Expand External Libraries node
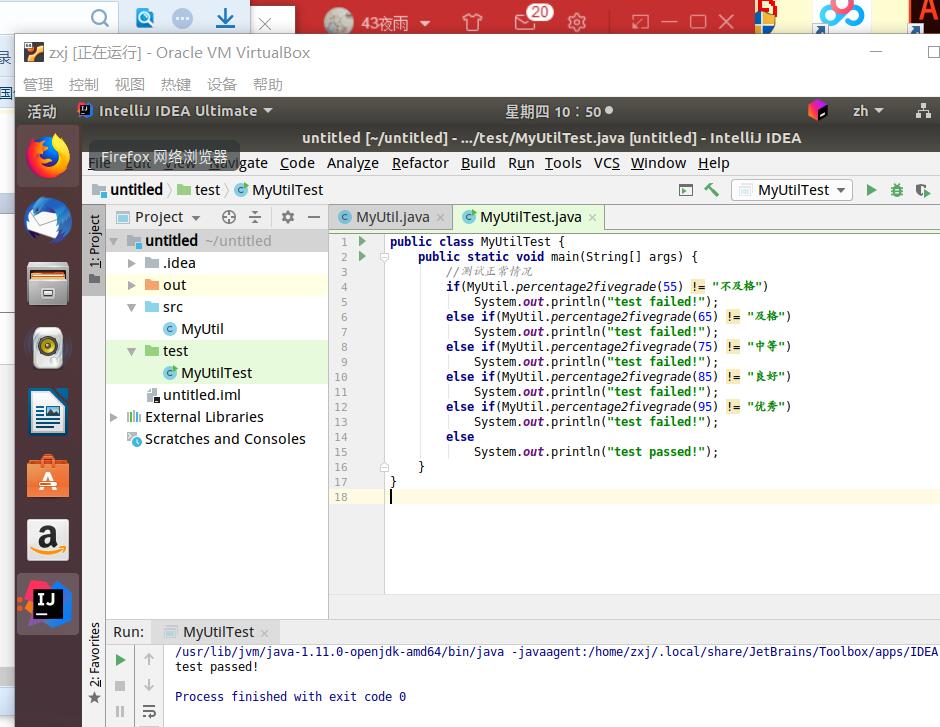Screen dimensions: 940x727 pyautogui.click(x=114, y=417)
